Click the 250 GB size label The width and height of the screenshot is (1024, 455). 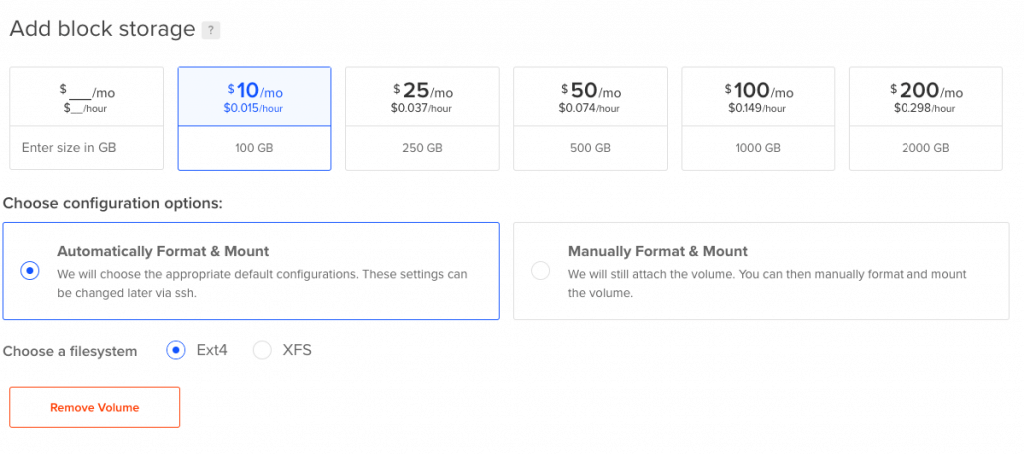coord(423,148)
